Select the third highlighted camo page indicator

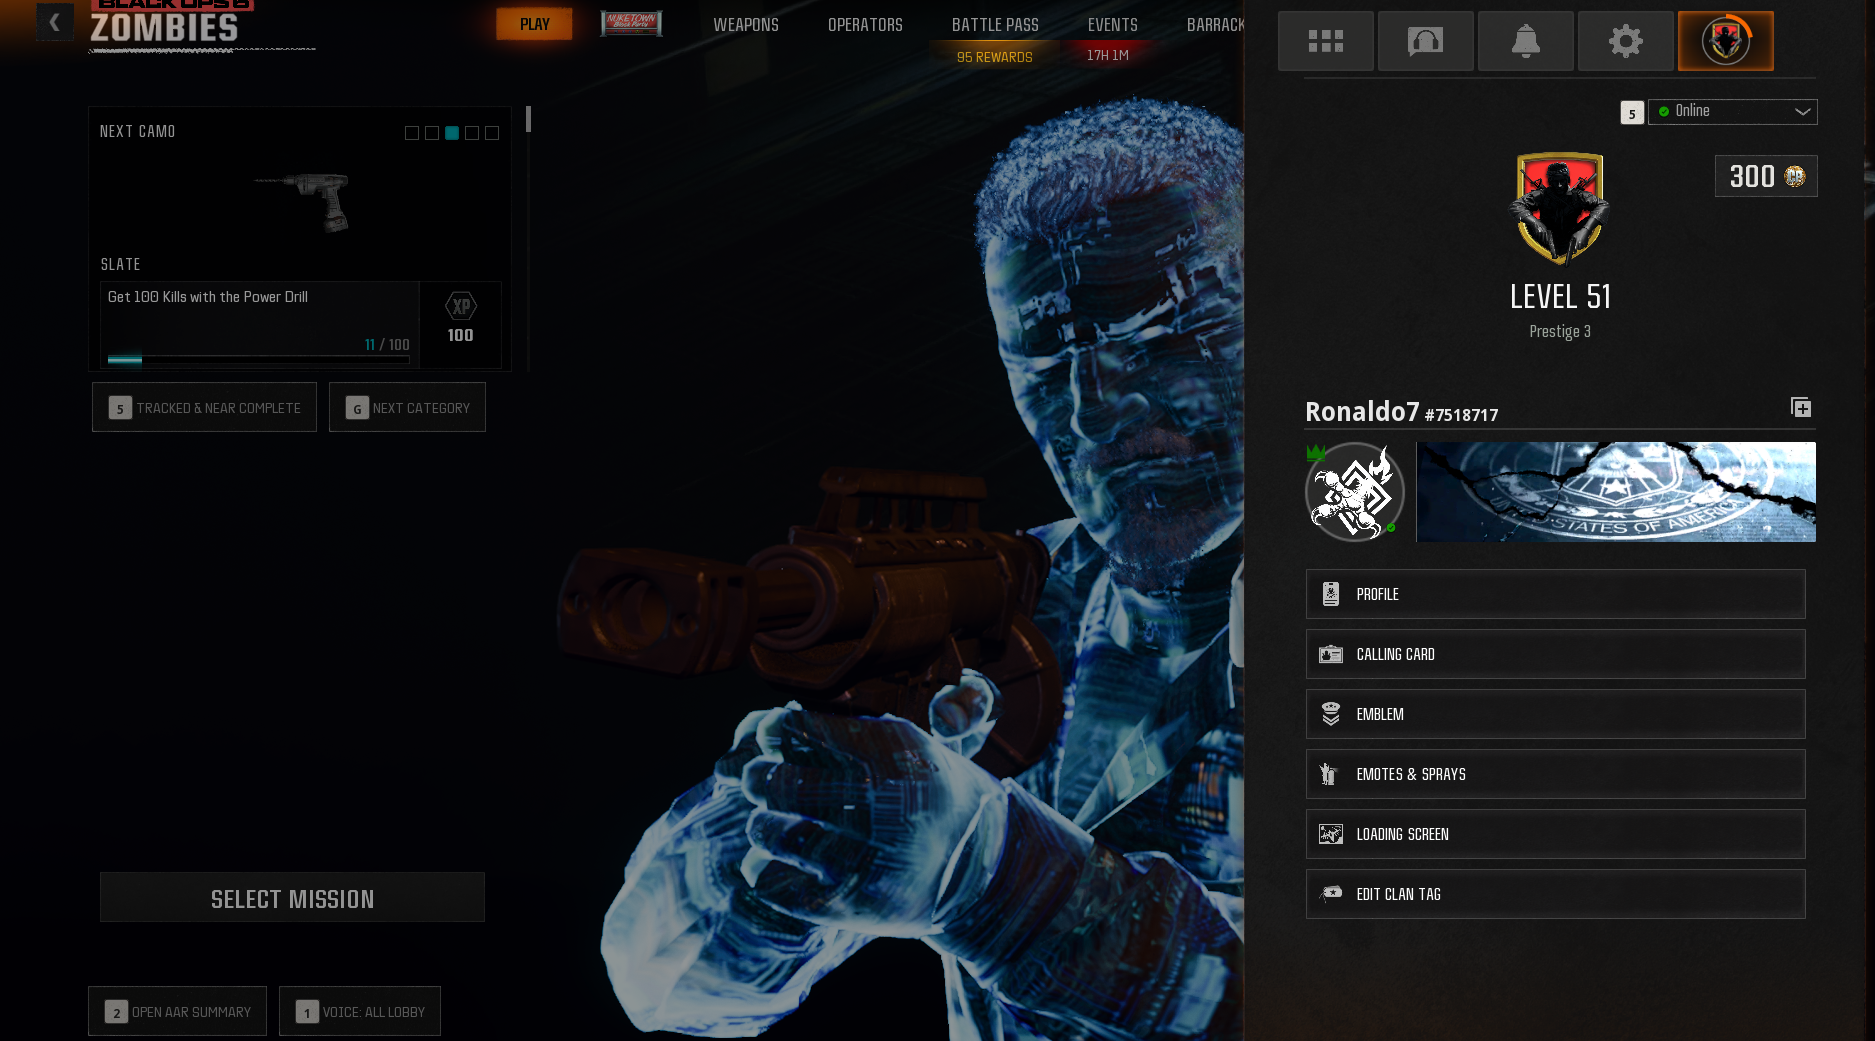point(451,133)
